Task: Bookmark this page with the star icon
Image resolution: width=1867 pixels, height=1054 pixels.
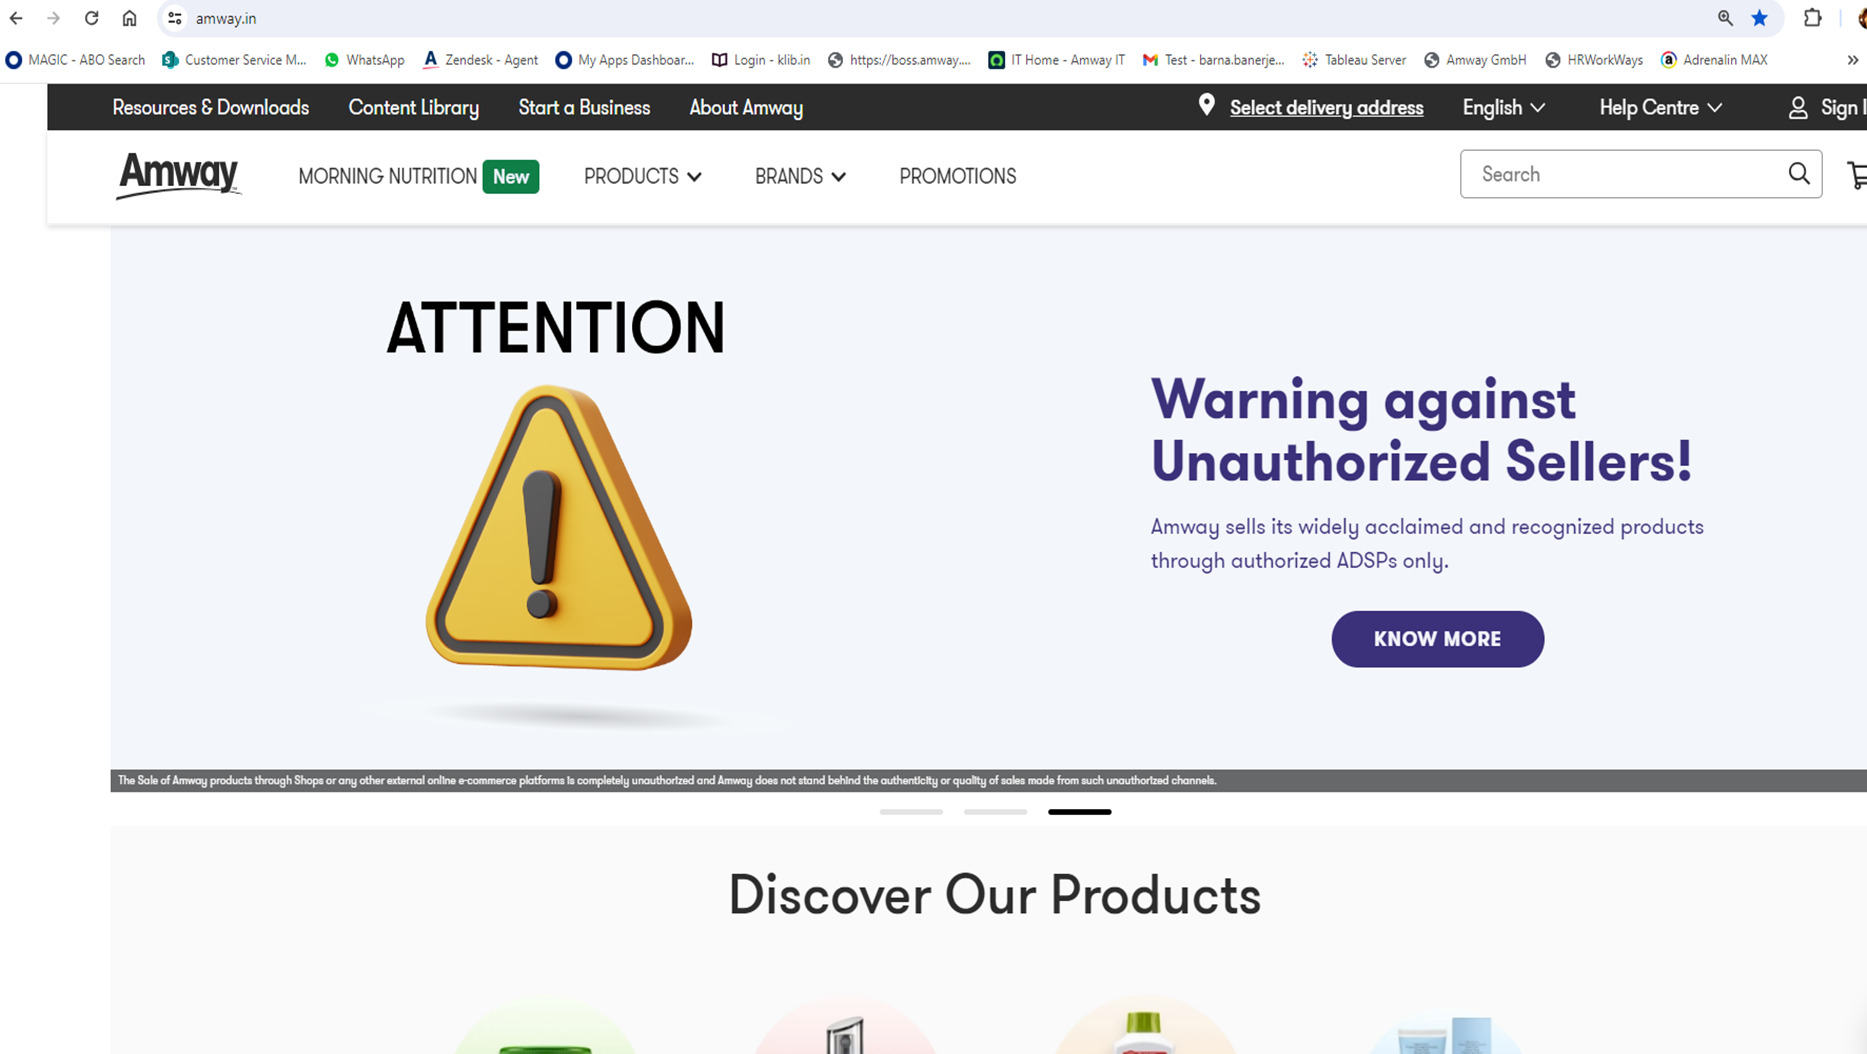Action: pos(1760,18)
